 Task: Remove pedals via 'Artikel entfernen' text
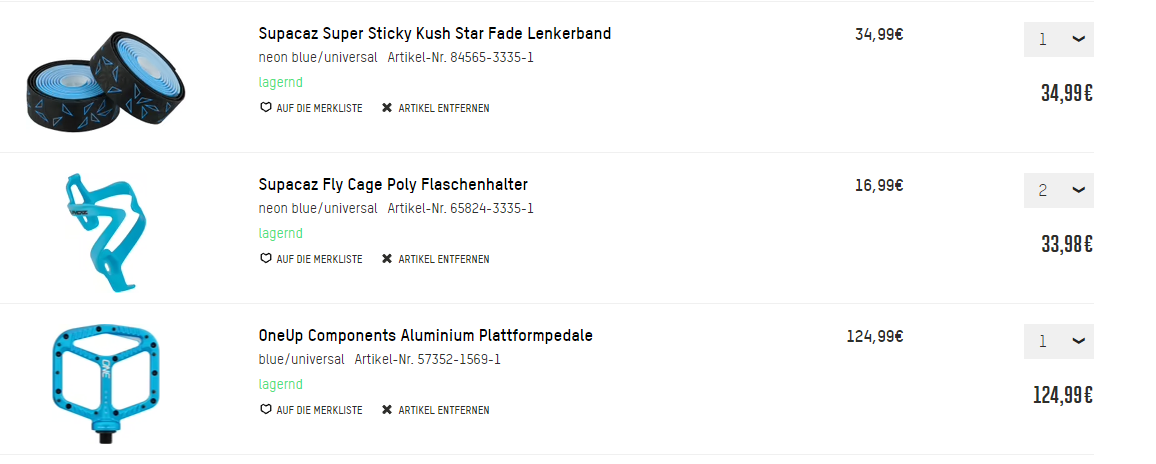[444, 410]
